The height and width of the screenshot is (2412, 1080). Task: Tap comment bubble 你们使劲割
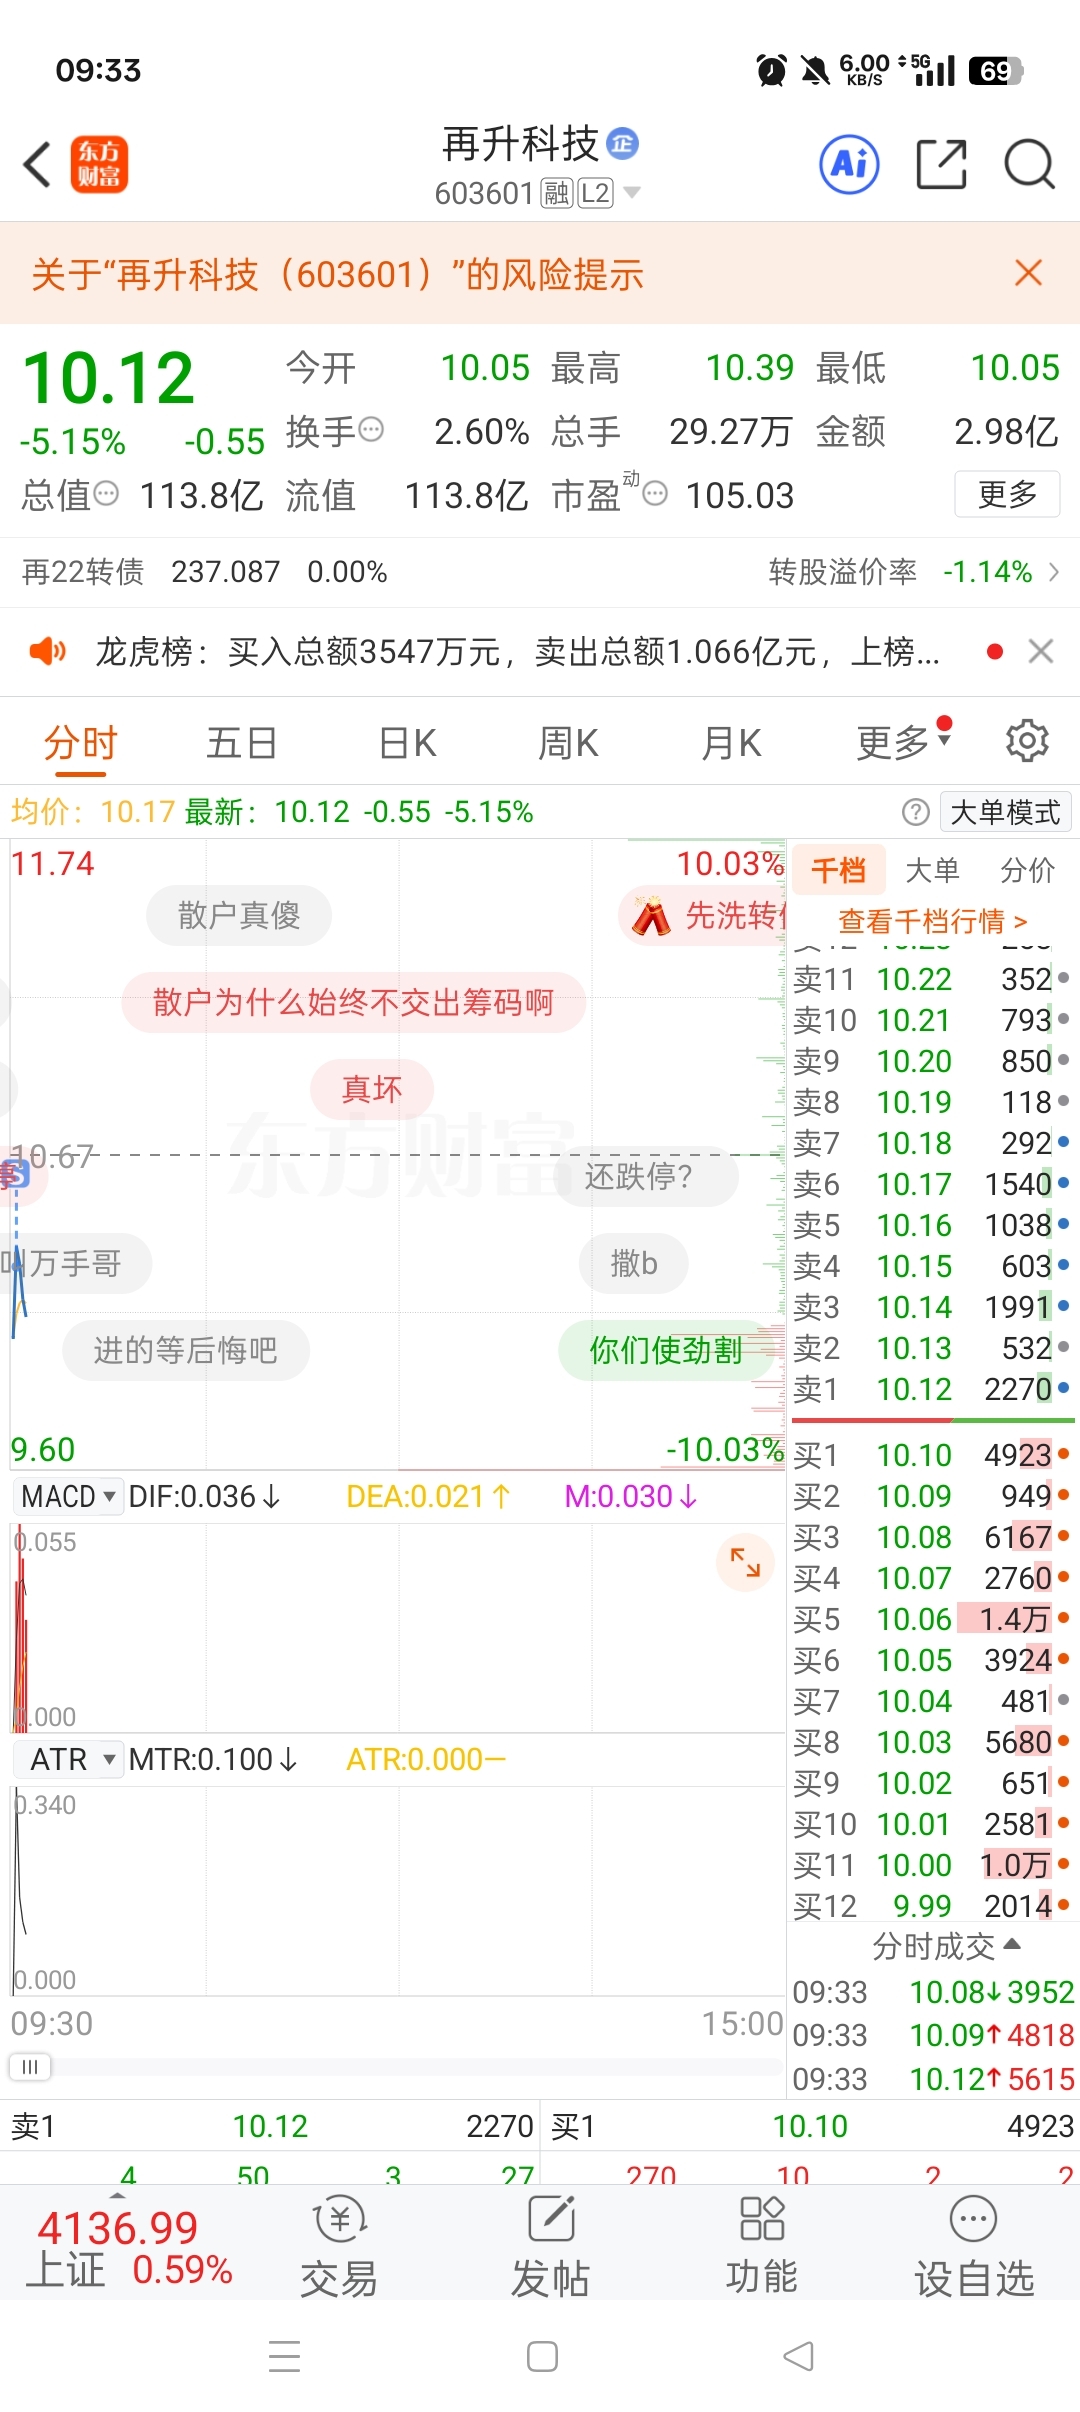pyautogui.click(x=666, y=1351)
